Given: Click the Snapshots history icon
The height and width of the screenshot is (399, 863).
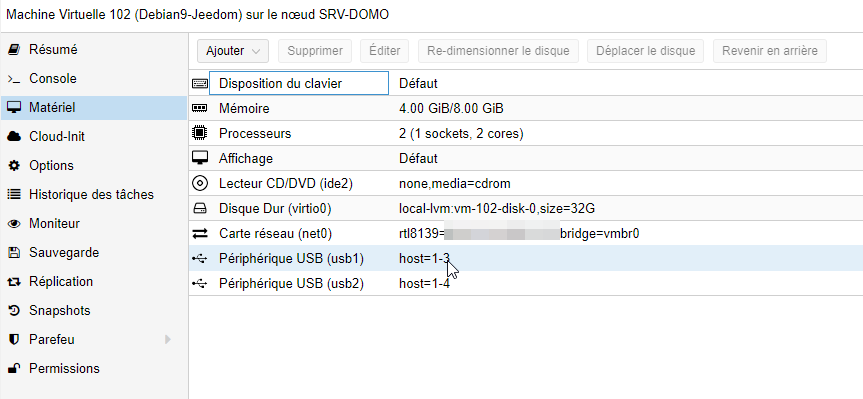Looking at the screenshot, I should click(x=14, y=310).
